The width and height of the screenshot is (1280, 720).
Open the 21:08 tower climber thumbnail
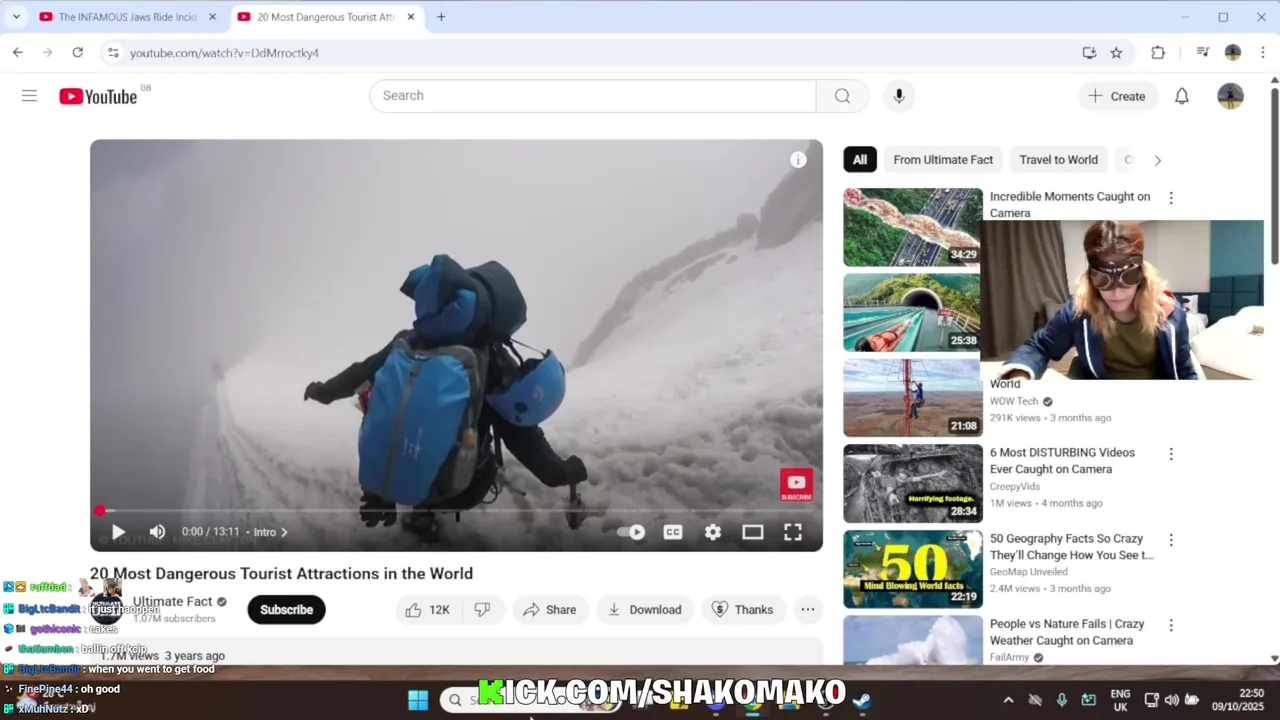912,398
